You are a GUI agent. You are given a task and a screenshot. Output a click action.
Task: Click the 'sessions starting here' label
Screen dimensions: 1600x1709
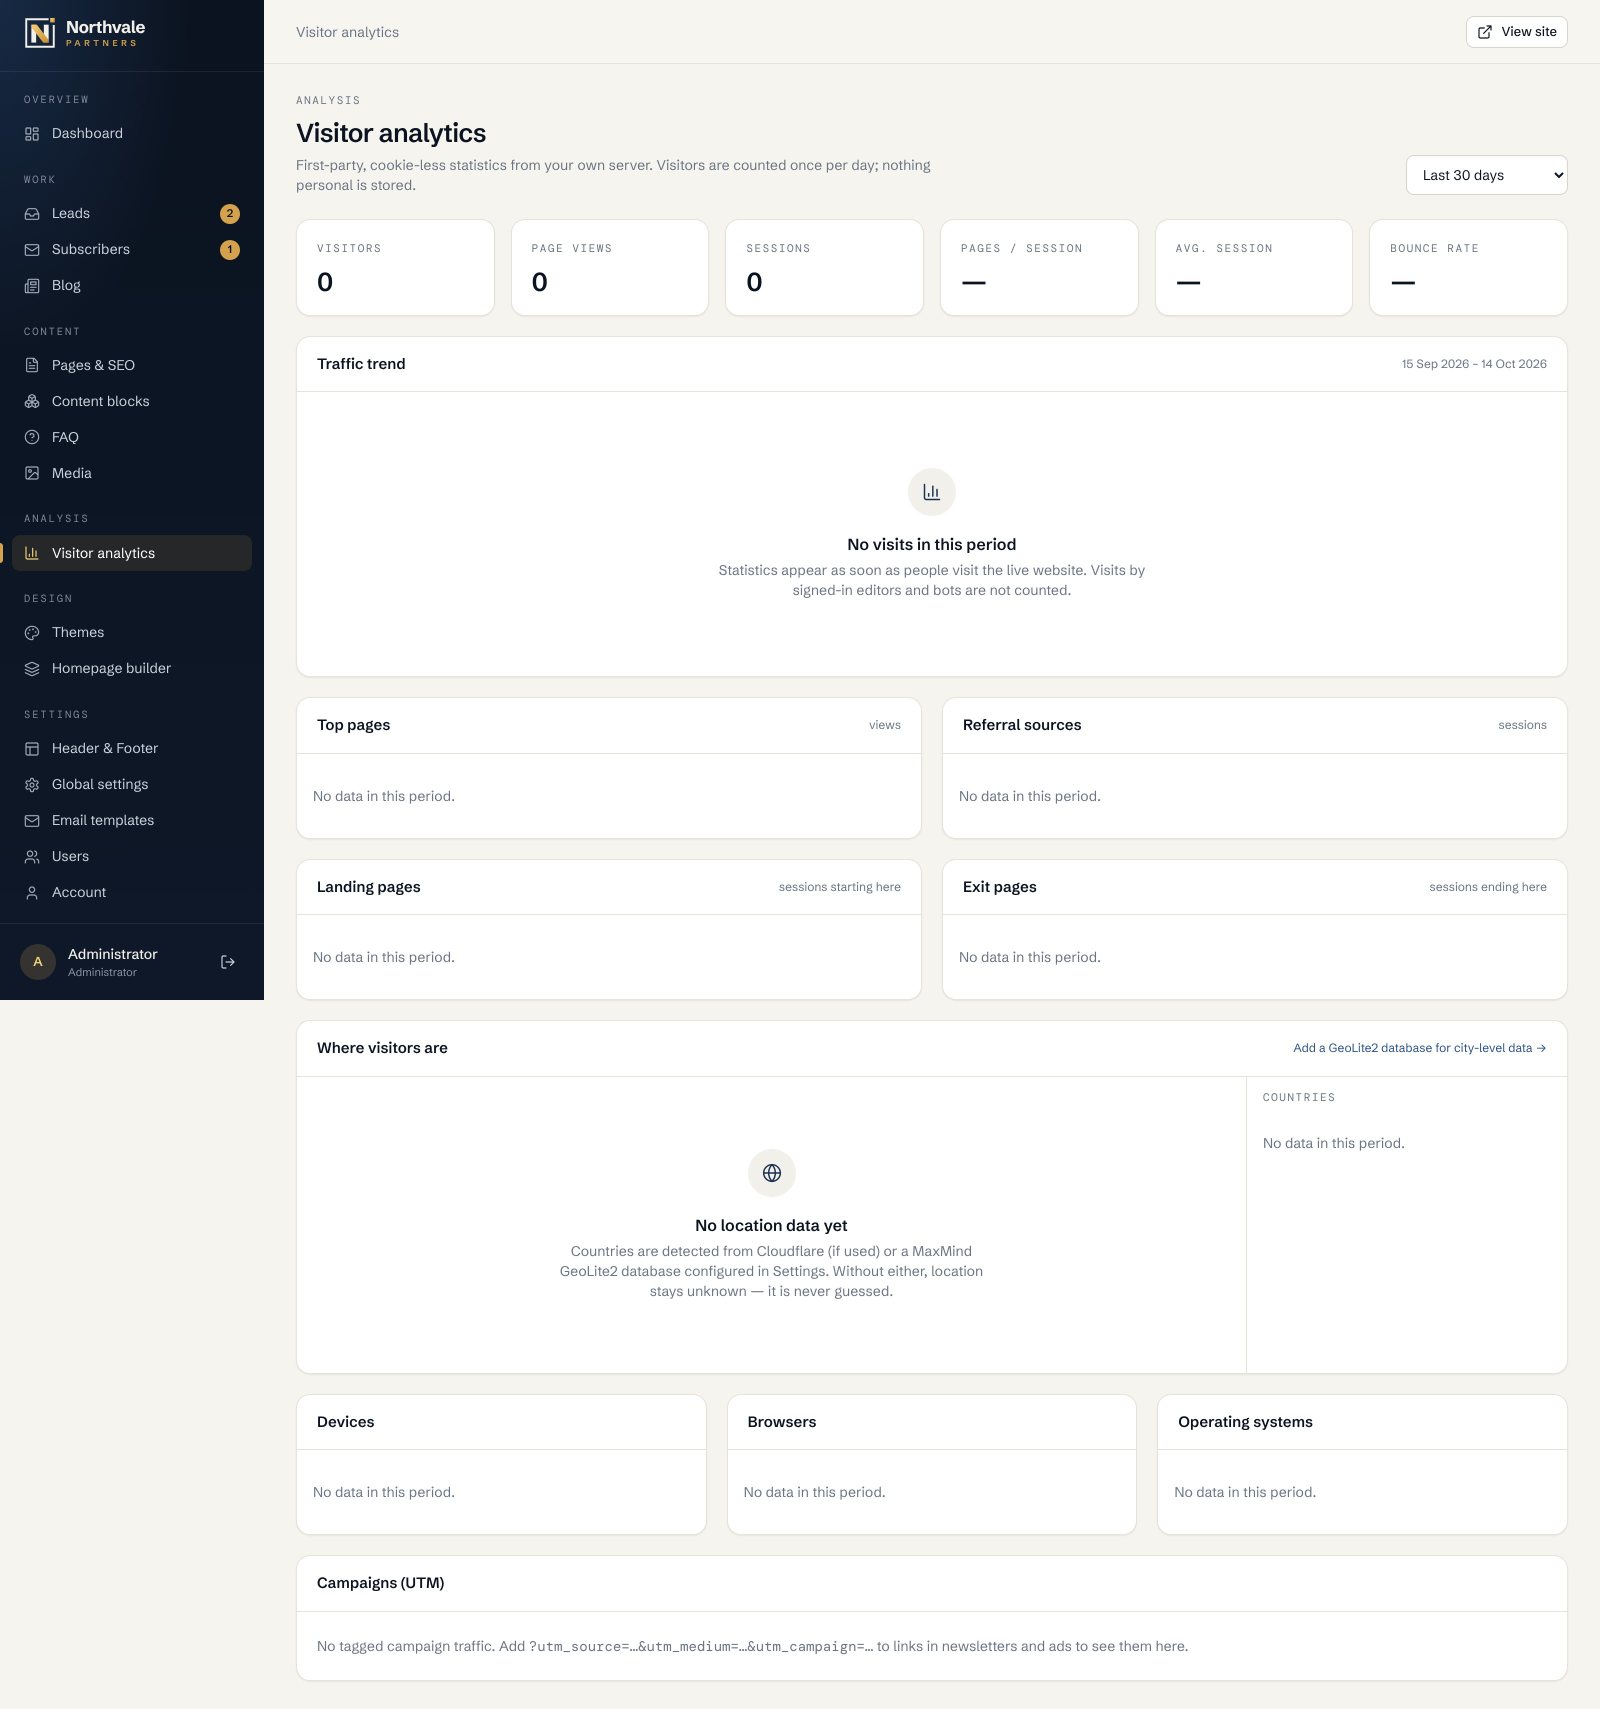coord(840,887)
